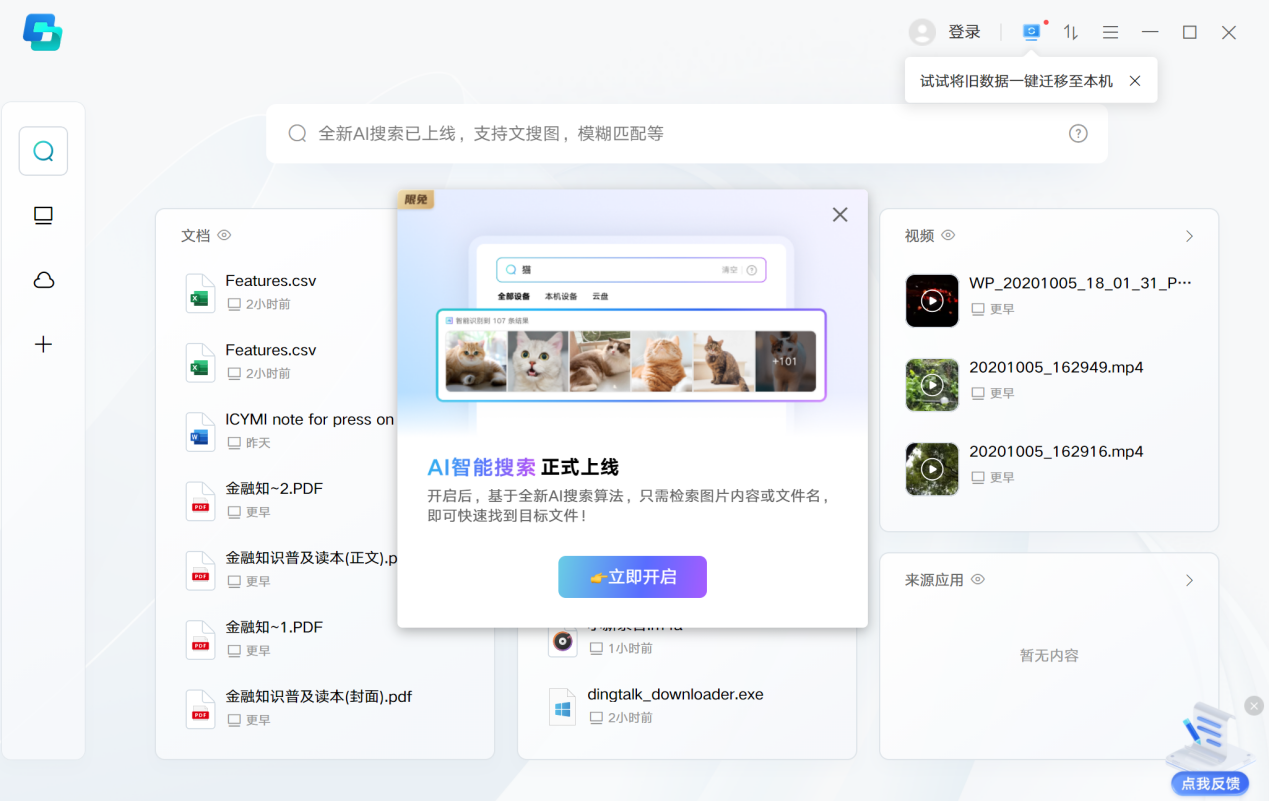Click the 登录 login link
1269x801 pixels.
pos(964,32)
